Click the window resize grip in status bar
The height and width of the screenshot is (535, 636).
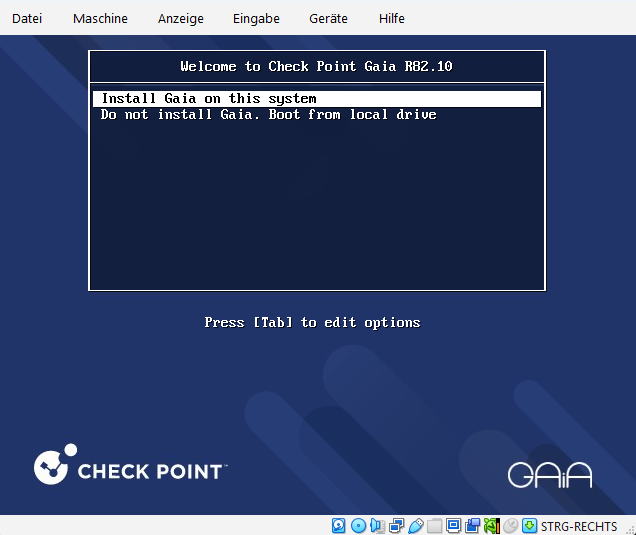point(630,529)
